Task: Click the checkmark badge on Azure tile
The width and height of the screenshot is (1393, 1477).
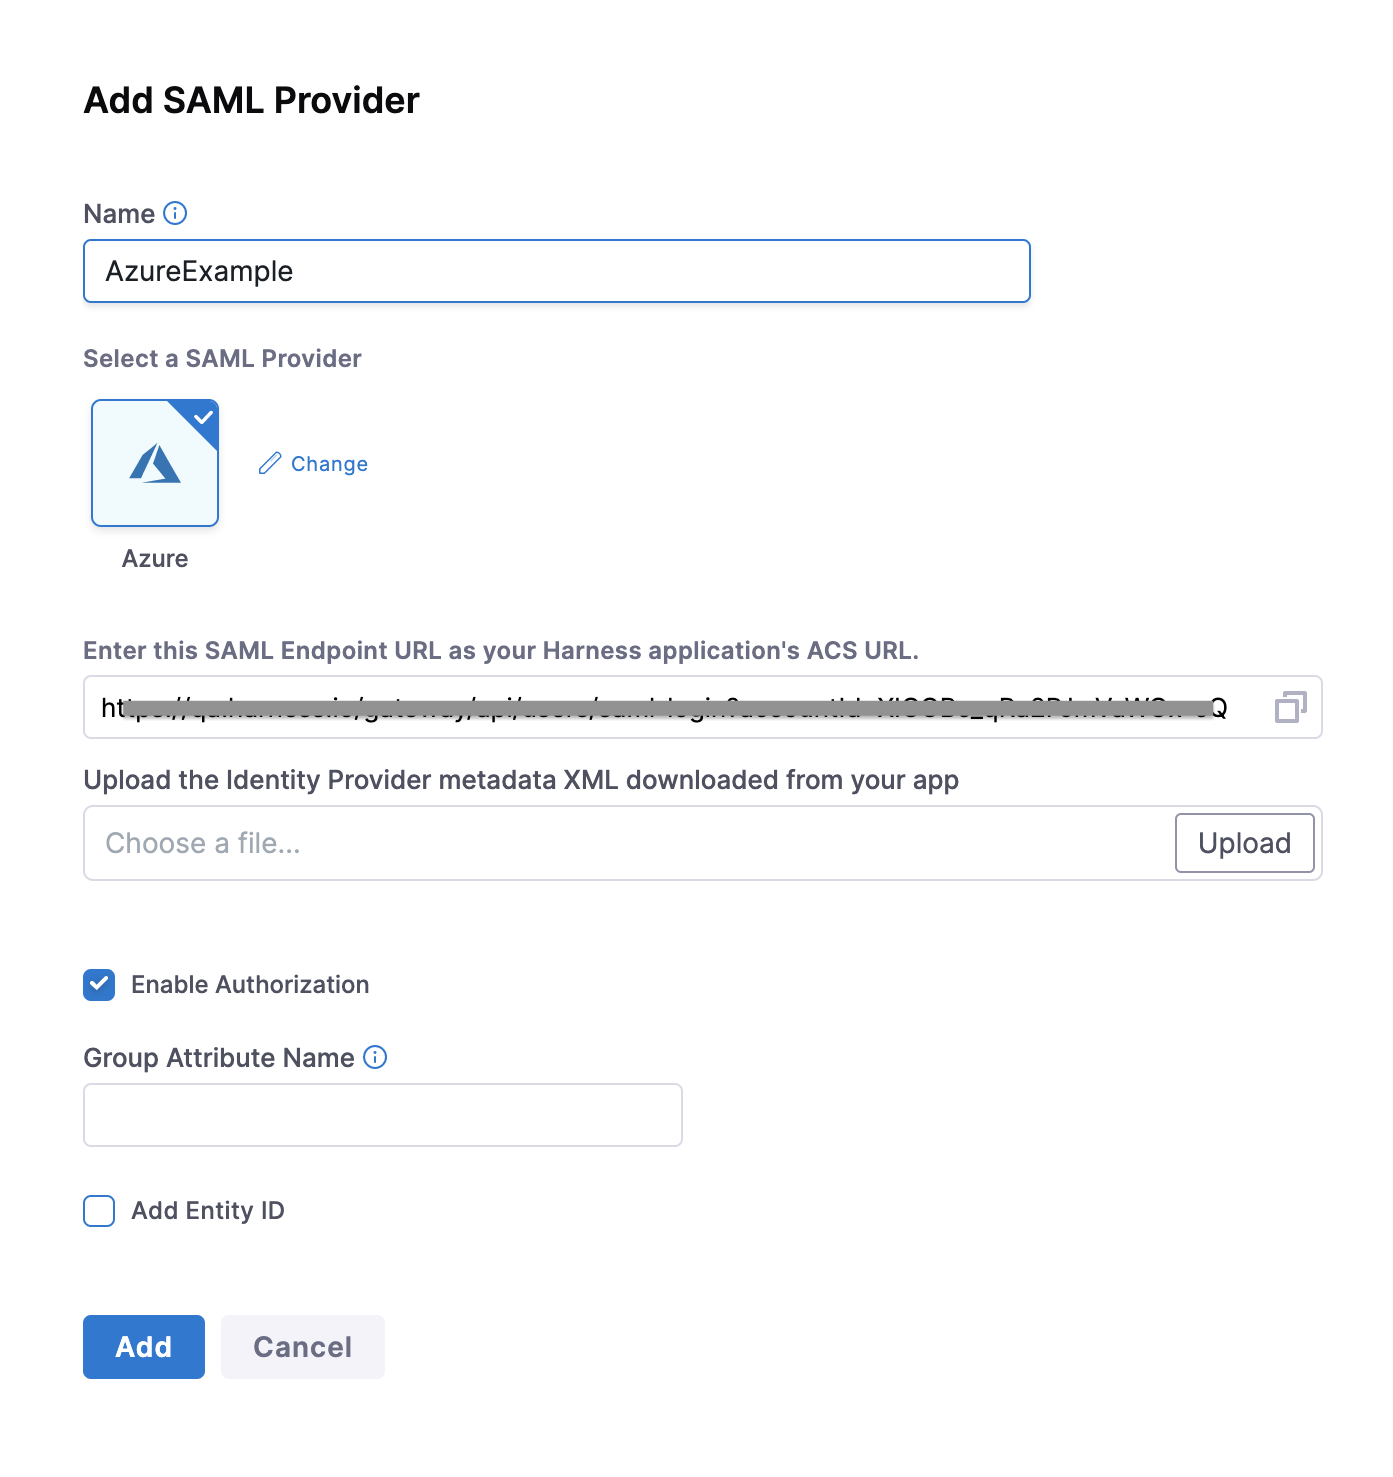Action: pos(204,416)
